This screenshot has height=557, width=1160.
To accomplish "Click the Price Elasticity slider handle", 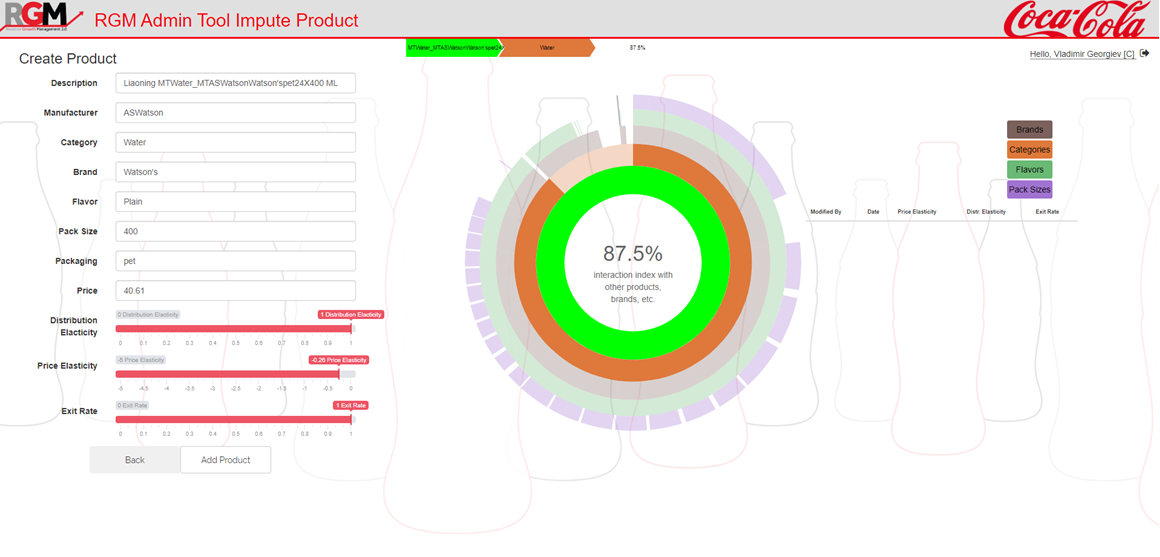I will tap(339, 374).
